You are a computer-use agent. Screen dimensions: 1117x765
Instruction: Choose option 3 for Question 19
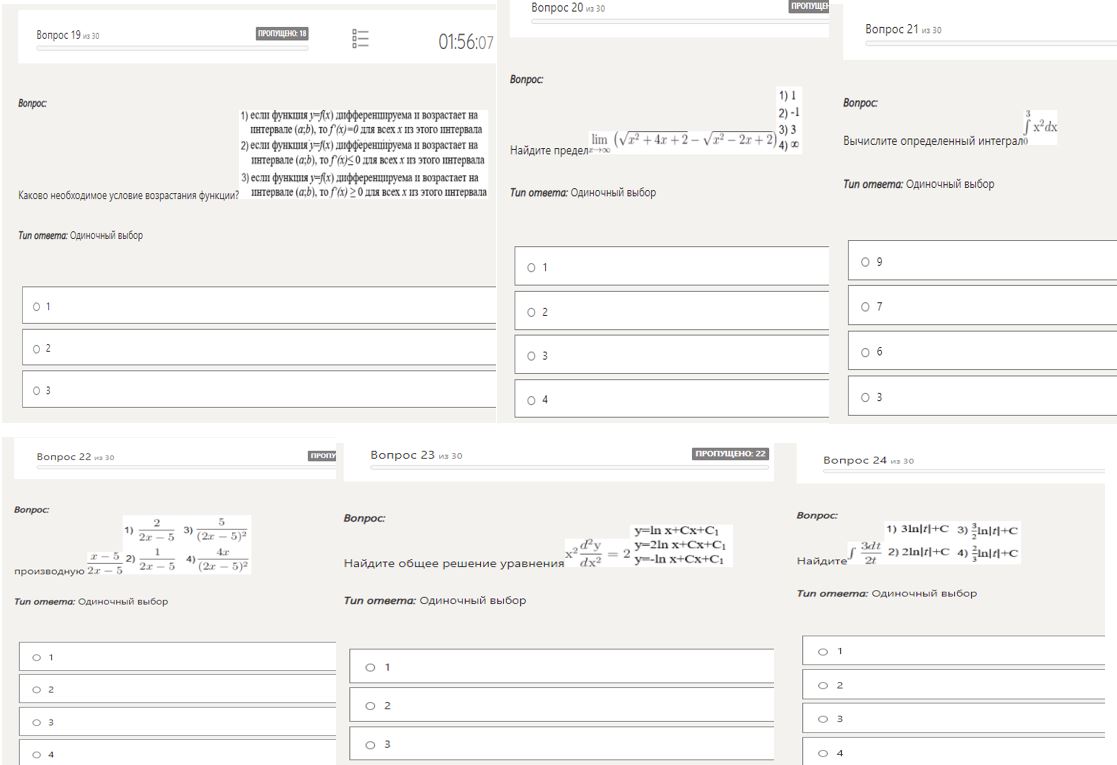[x=37, y=390]
